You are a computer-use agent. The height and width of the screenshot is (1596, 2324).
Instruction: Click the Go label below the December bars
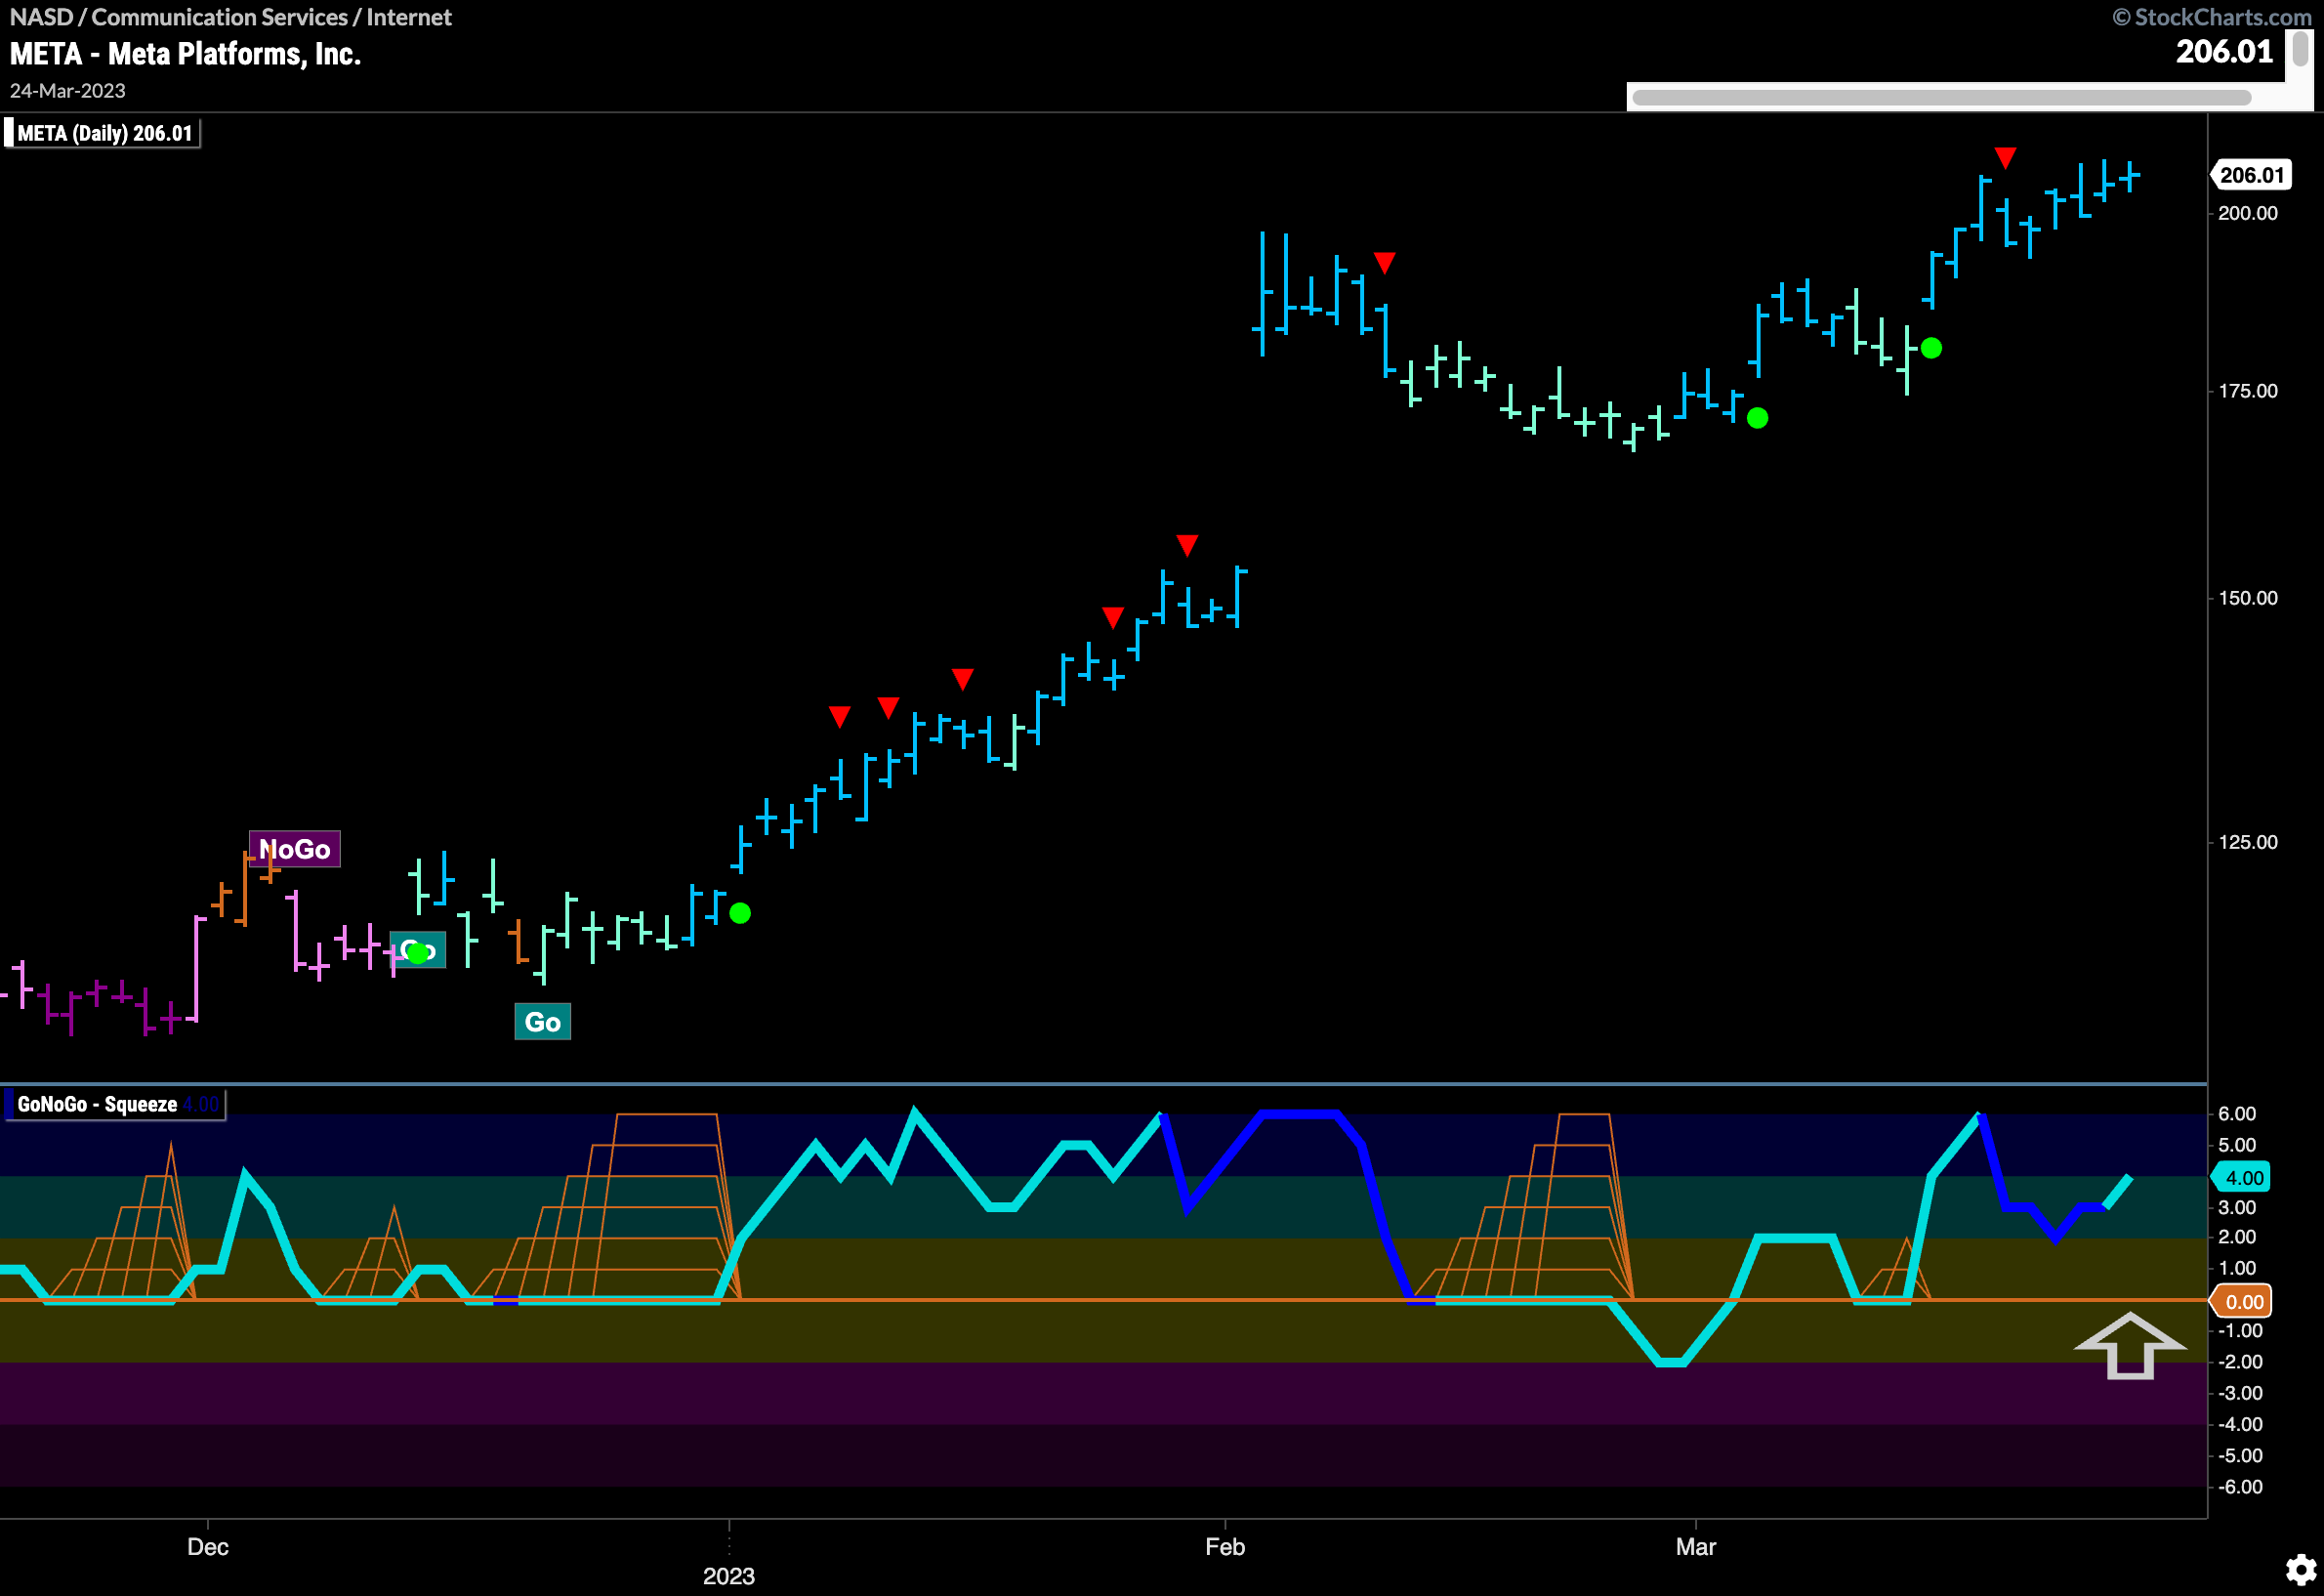[x=542, y=1022]
